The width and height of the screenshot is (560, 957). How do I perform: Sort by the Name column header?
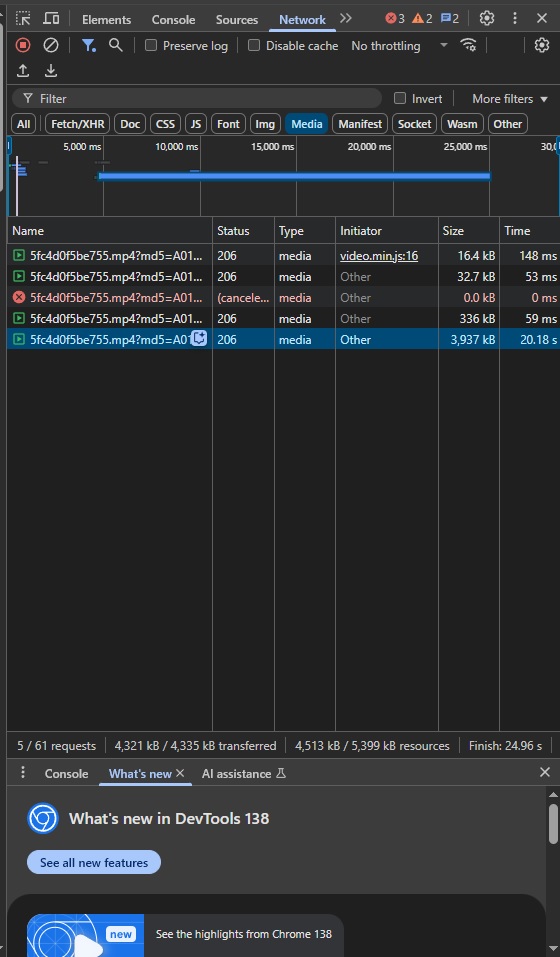(x=110, y=231)
